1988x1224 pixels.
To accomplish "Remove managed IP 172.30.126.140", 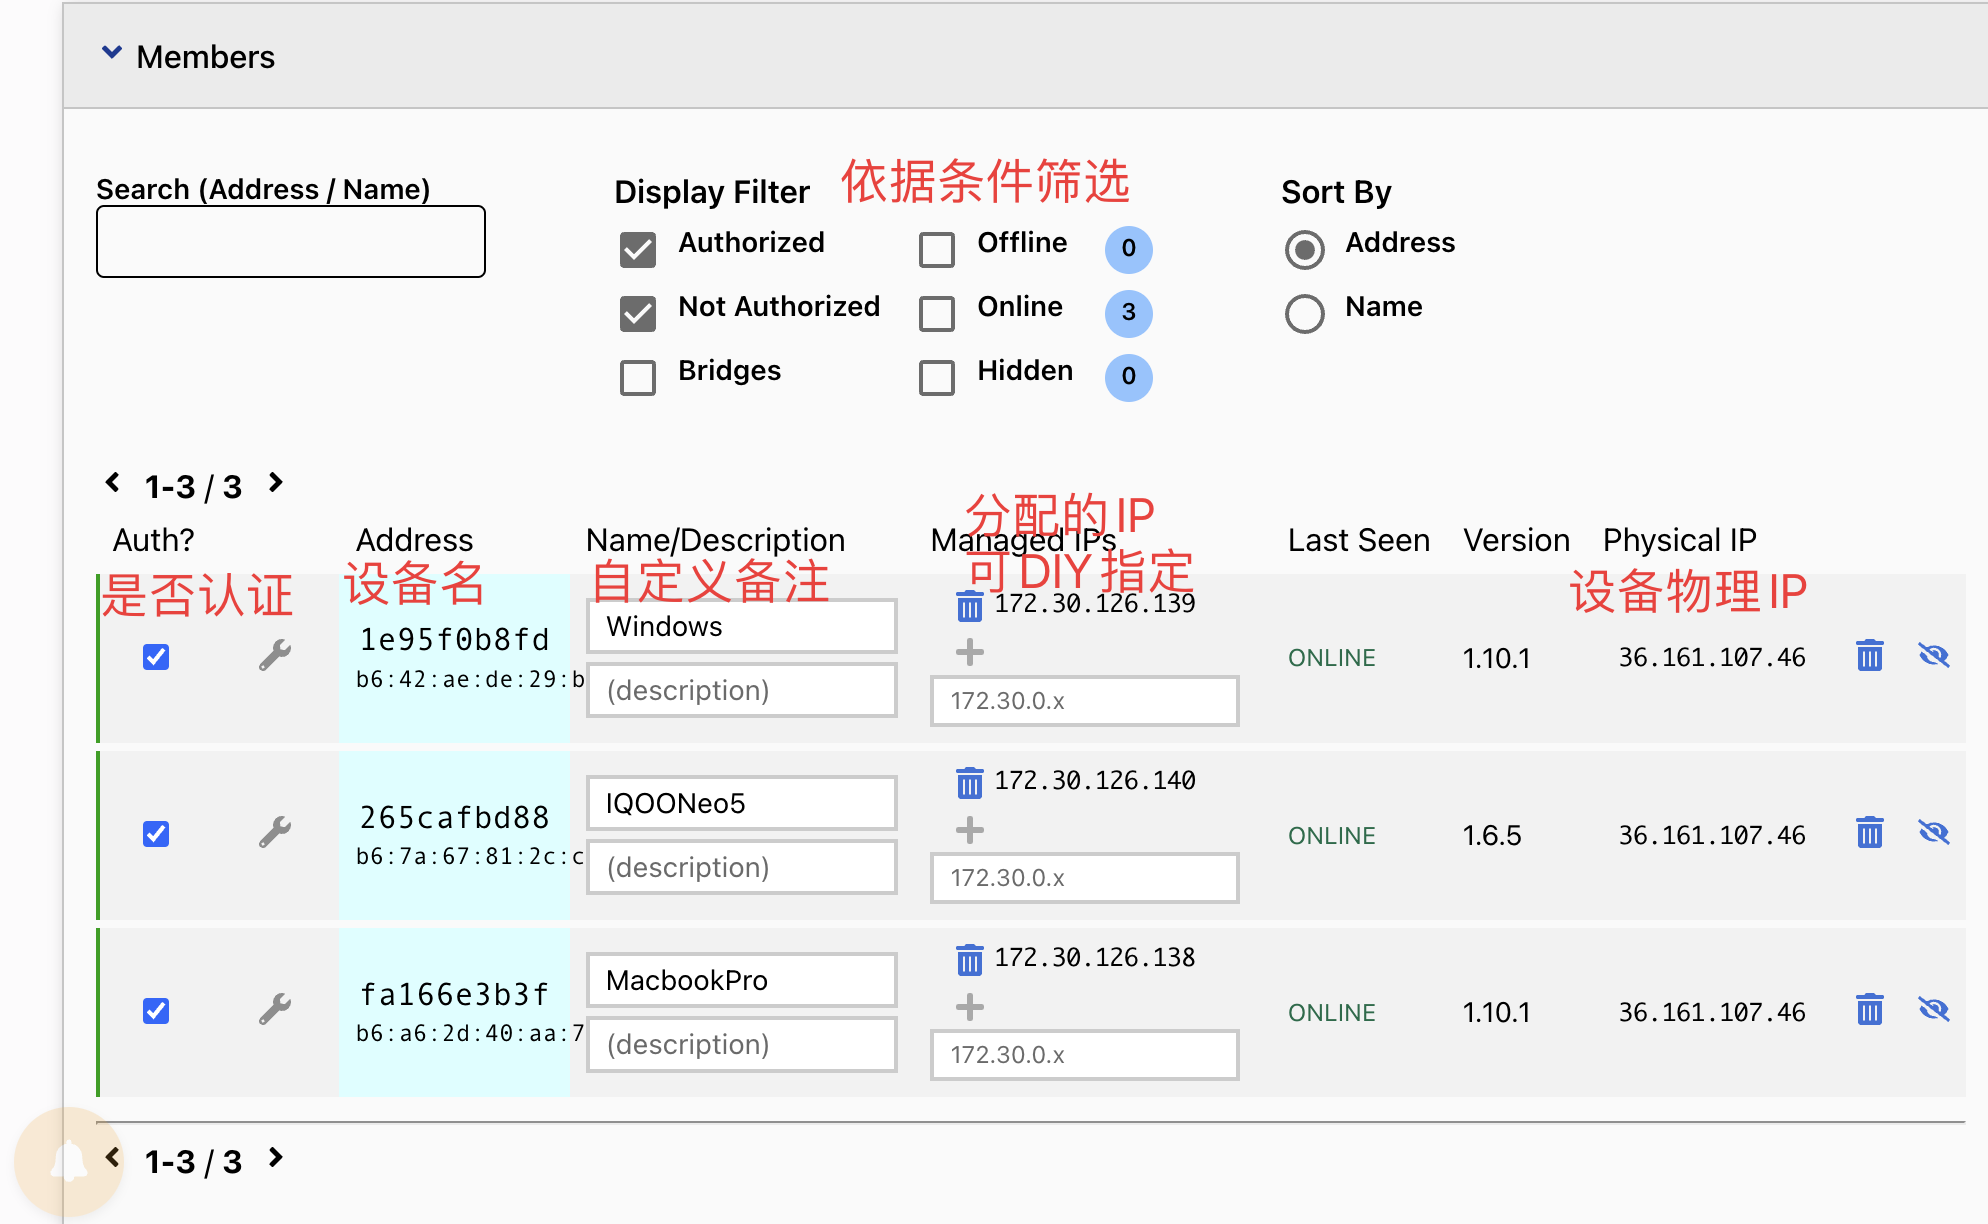I will coord(969,783).
